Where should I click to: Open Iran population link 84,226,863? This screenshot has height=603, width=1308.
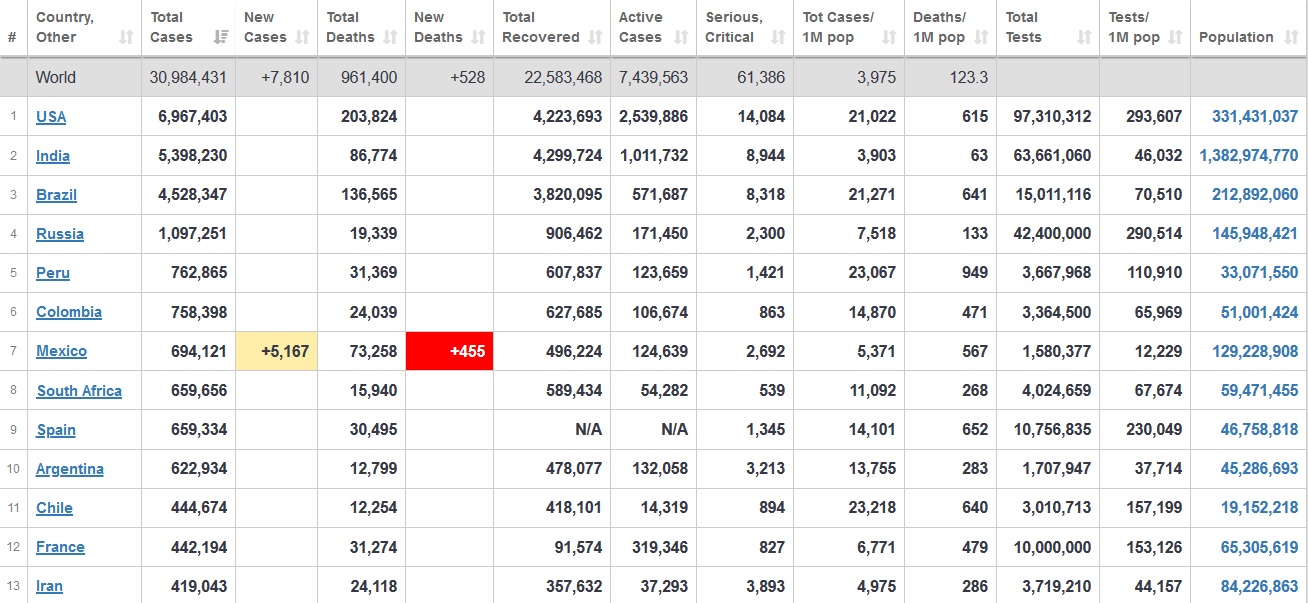[x=1260, y=586]
